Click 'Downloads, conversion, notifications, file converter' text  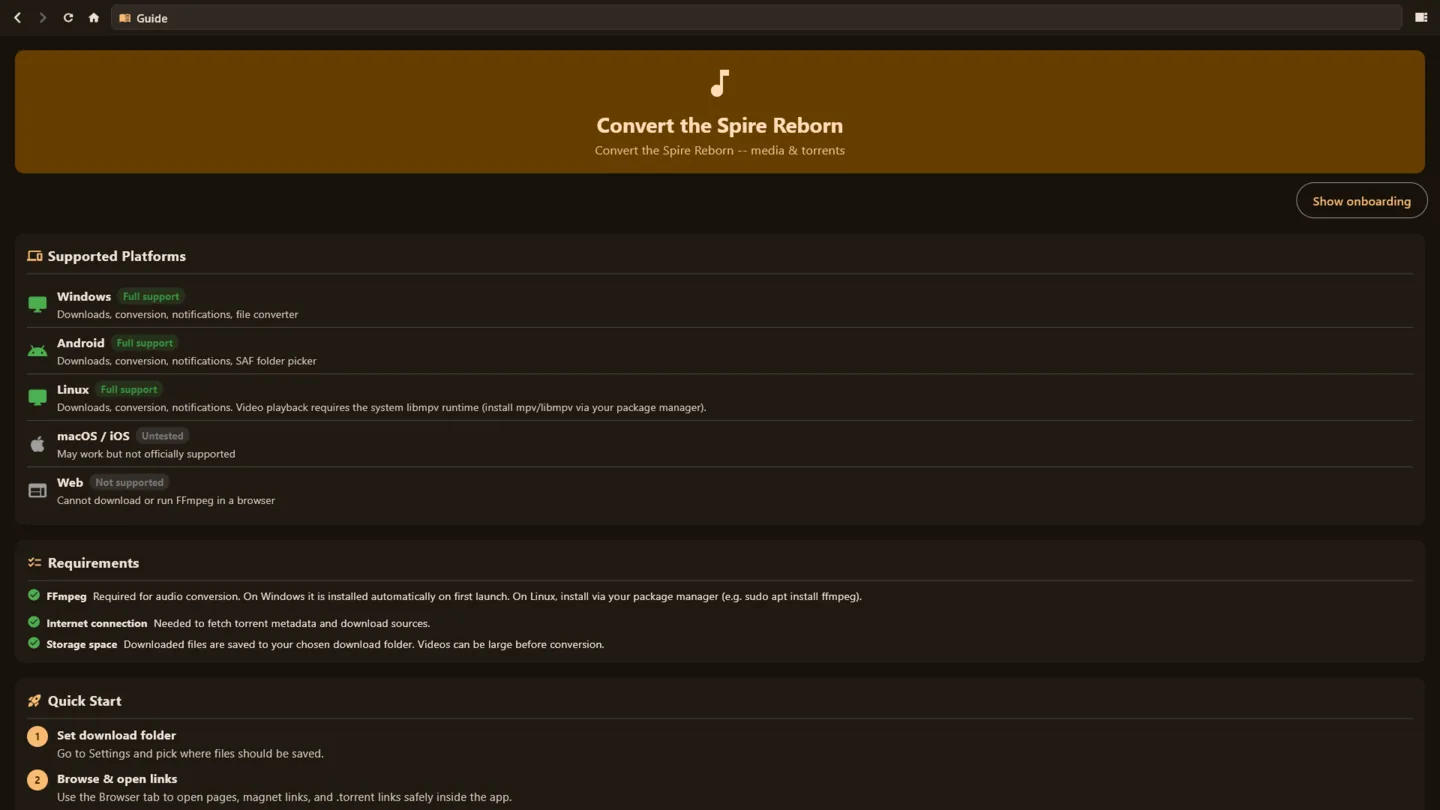point(177,314)
